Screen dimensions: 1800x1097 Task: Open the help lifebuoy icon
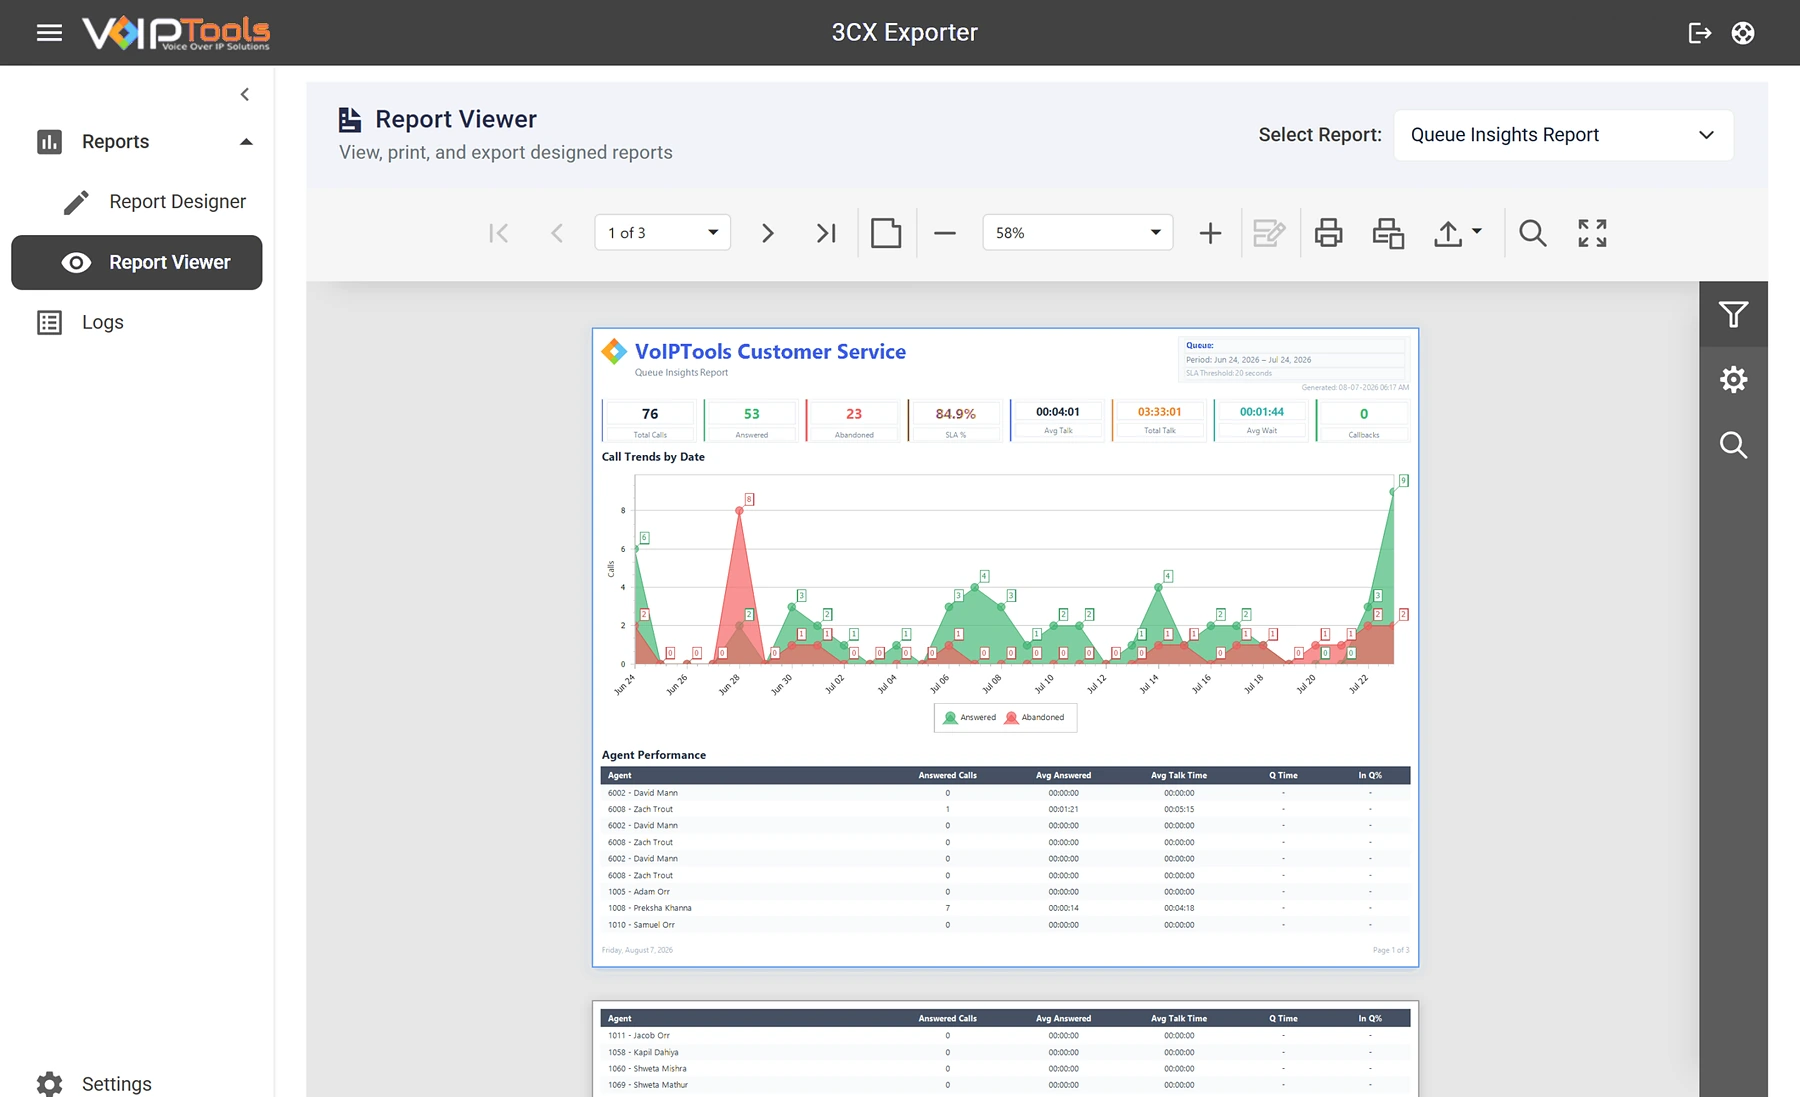click(x=1743, y=33)
